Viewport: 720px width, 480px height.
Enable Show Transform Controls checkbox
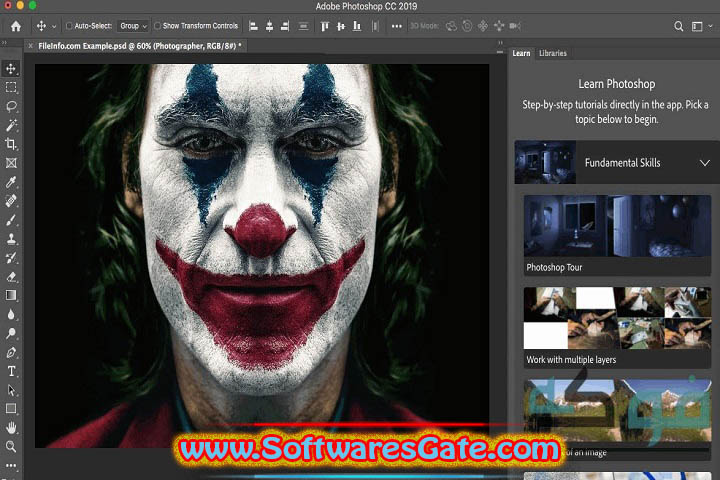tap(157, 26)
